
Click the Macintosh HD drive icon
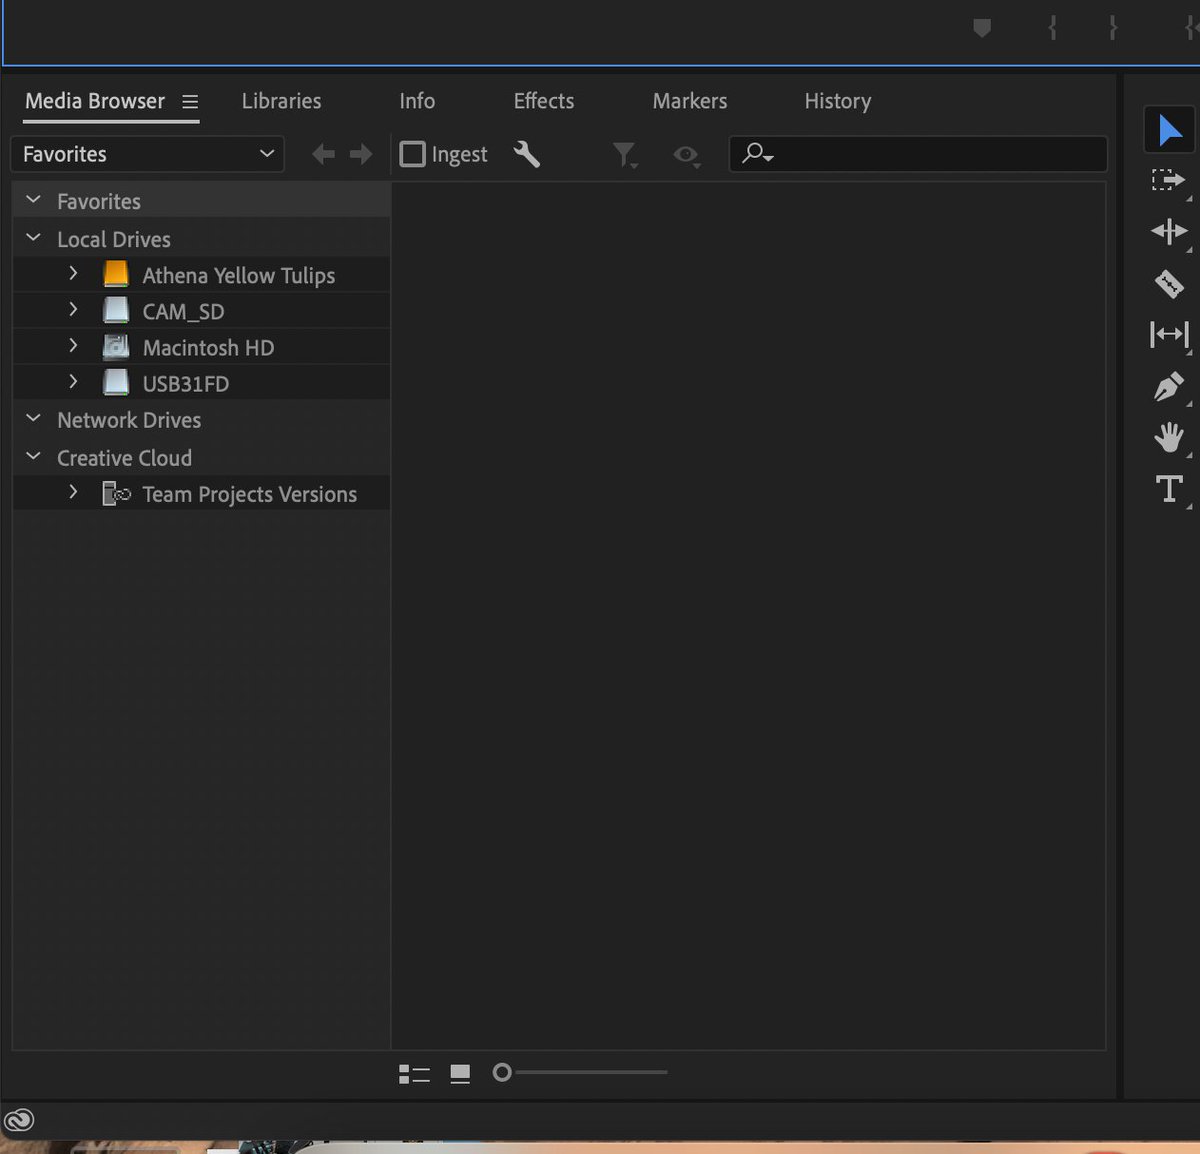coord(116,347)
